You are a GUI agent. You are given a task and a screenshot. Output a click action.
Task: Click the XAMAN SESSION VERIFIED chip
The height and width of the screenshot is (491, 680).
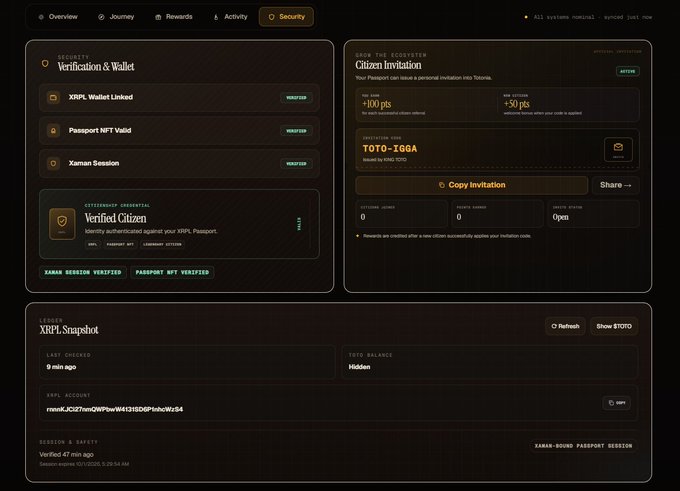83,272
